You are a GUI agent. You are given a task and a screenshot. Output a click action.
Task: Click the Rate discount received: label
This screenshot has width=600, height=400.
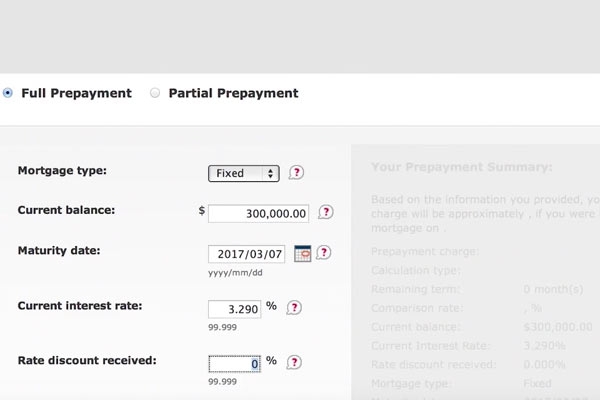point(87,361)
